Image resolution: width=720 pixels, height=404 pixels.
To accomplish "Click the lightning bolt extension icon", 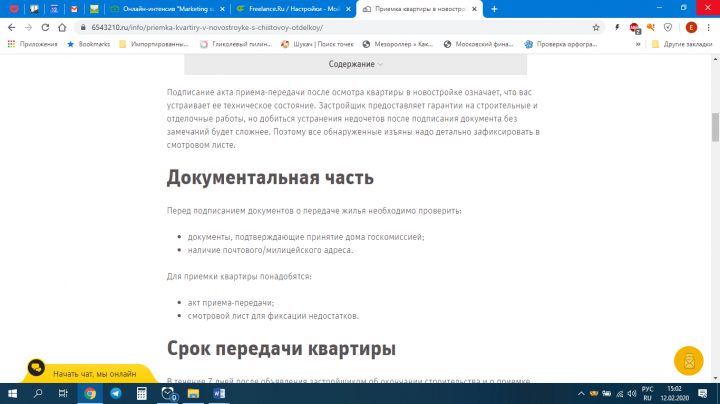I will (617, 28).
